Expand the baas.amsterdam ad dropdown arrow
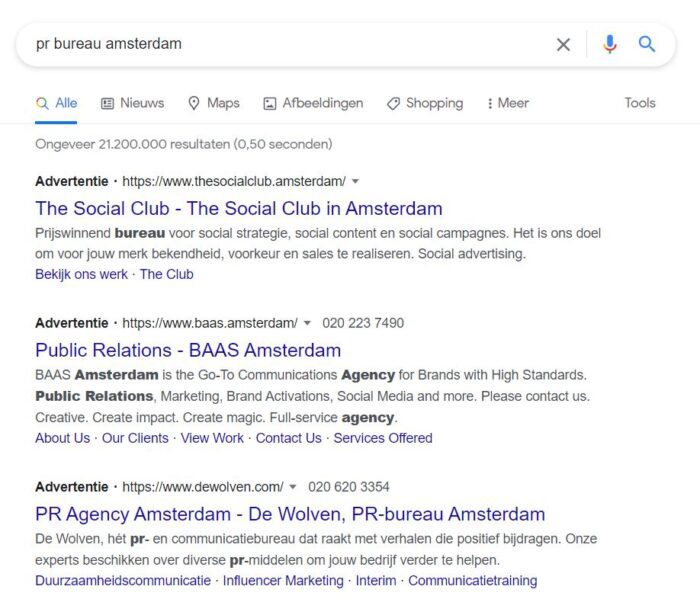 [x=307, y=323]
